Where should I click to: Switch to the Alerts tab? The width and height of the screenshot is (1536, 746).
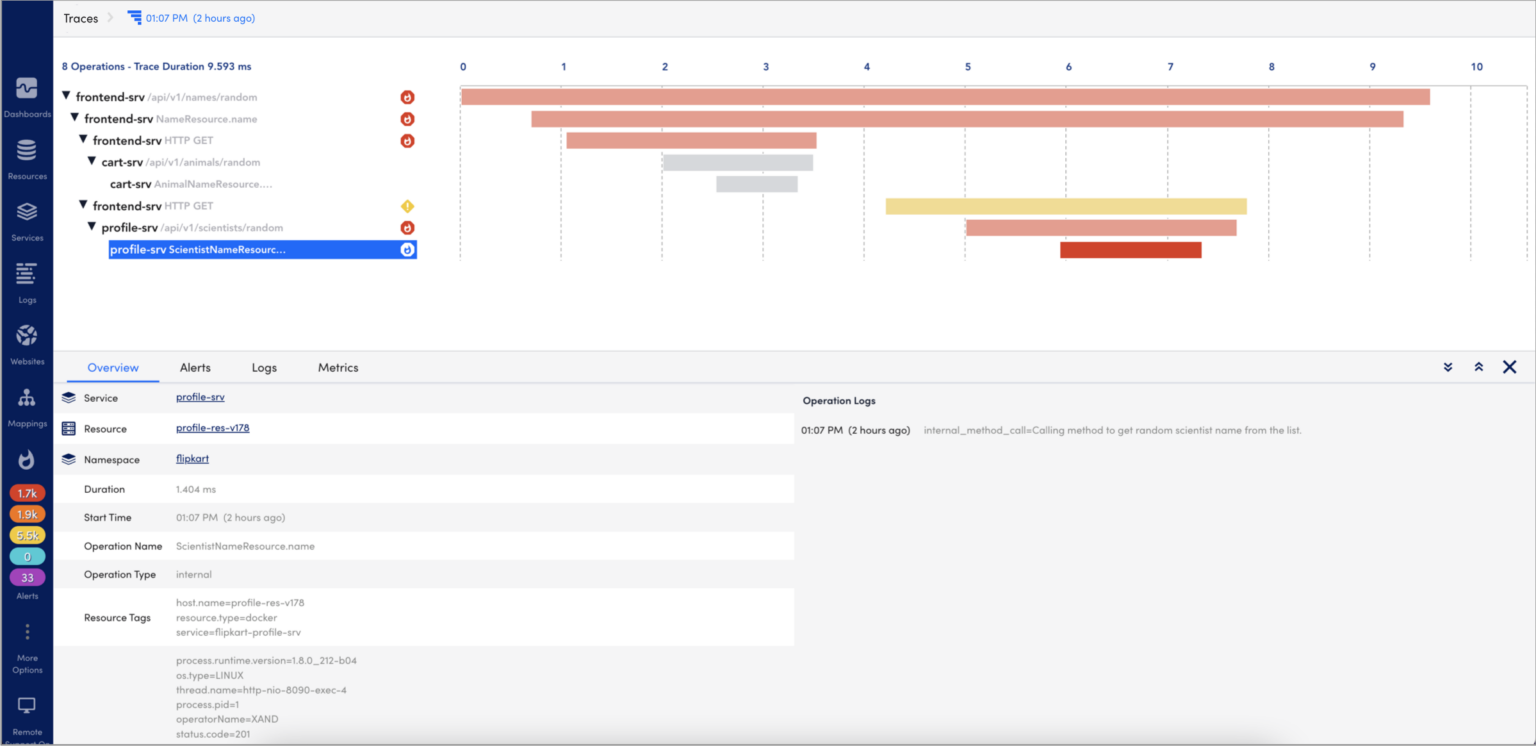pyautogui.click(x=195, y=367)
